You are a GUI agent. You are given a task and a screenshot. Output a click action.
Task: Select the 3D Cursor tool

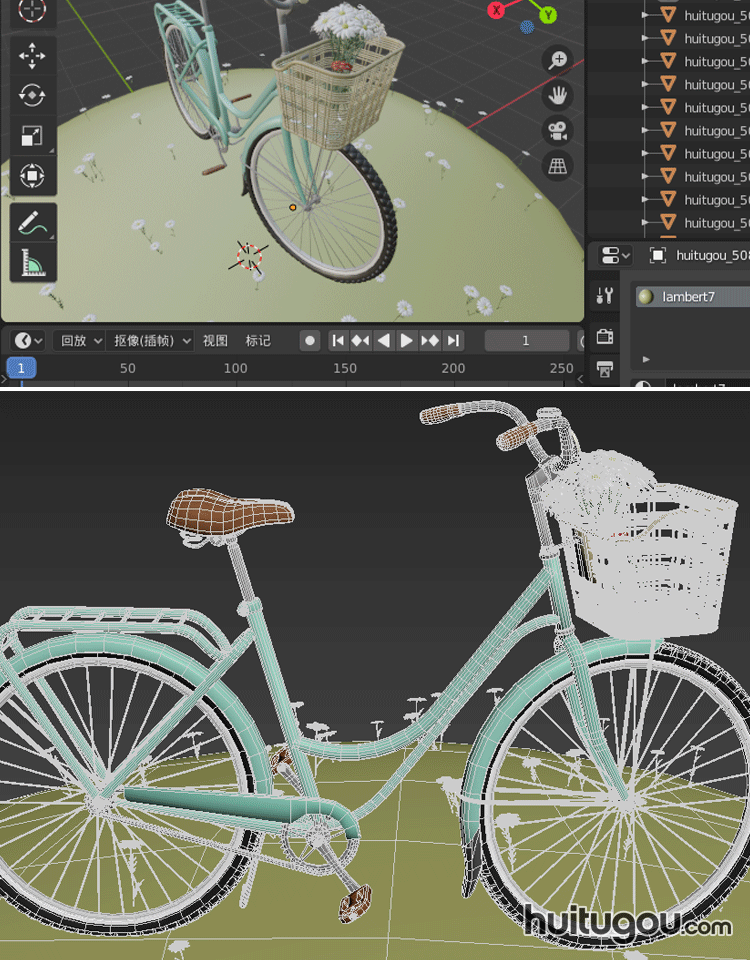32,11
